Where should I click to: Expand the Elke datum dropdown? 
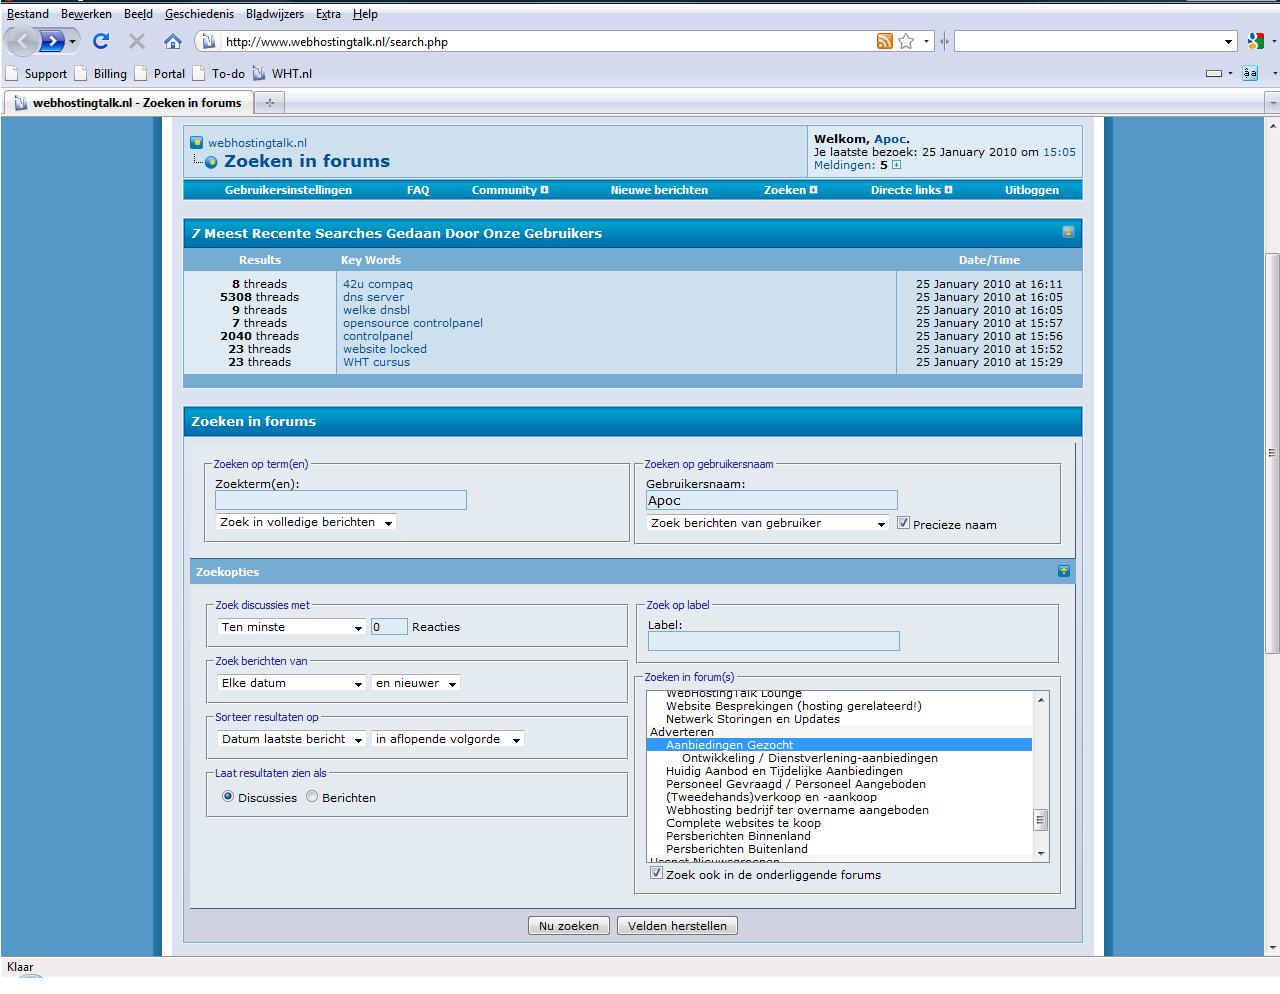[x=292, y=683]
